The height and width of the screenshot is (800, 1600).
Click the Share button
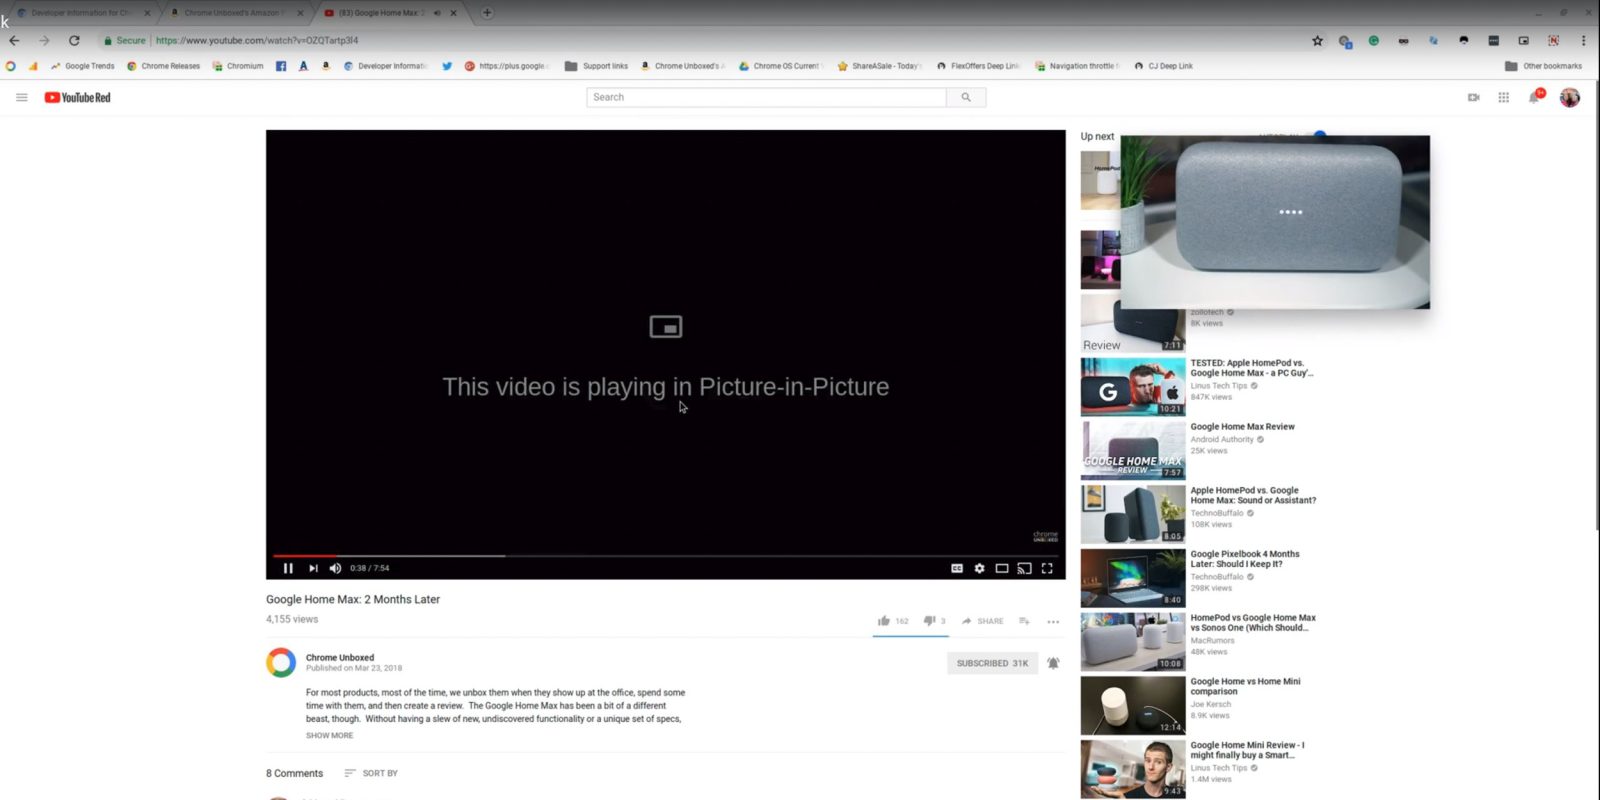tap(982, 621)
